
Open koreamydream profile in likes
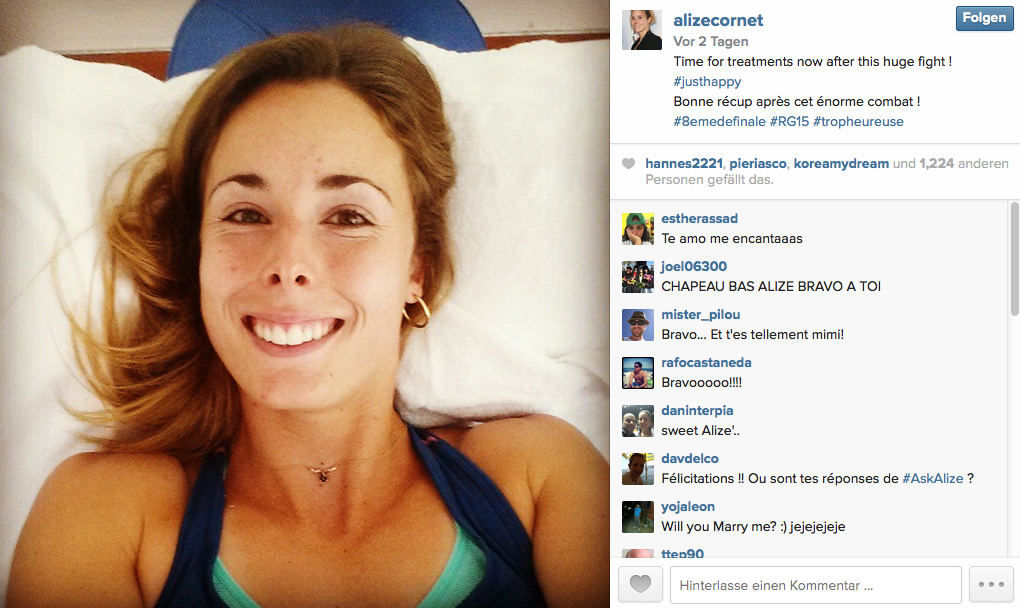841,164
